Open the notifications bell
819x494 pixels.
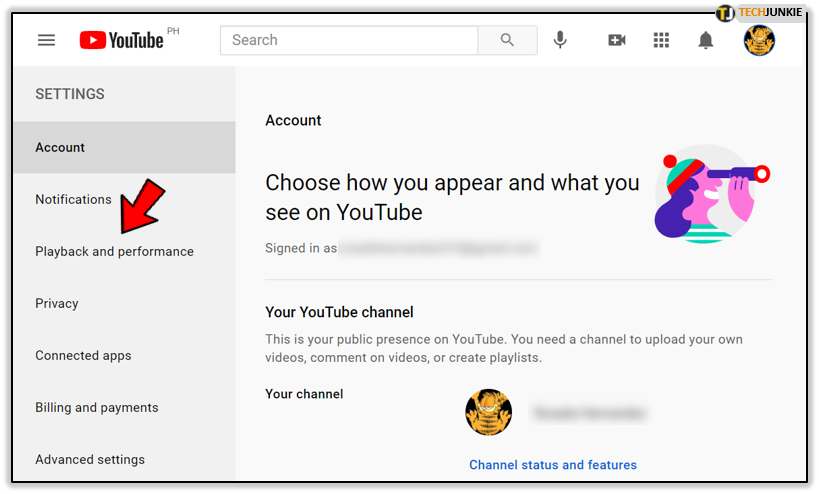click(x=706, y=40)
